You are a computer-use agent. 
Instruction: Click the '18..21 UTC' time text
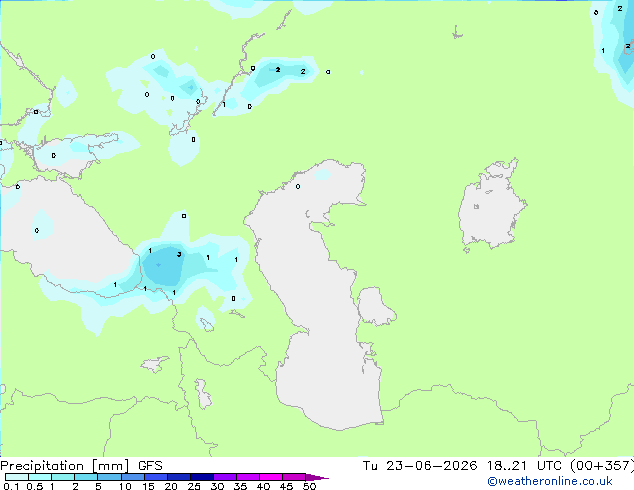click(524, 466)
